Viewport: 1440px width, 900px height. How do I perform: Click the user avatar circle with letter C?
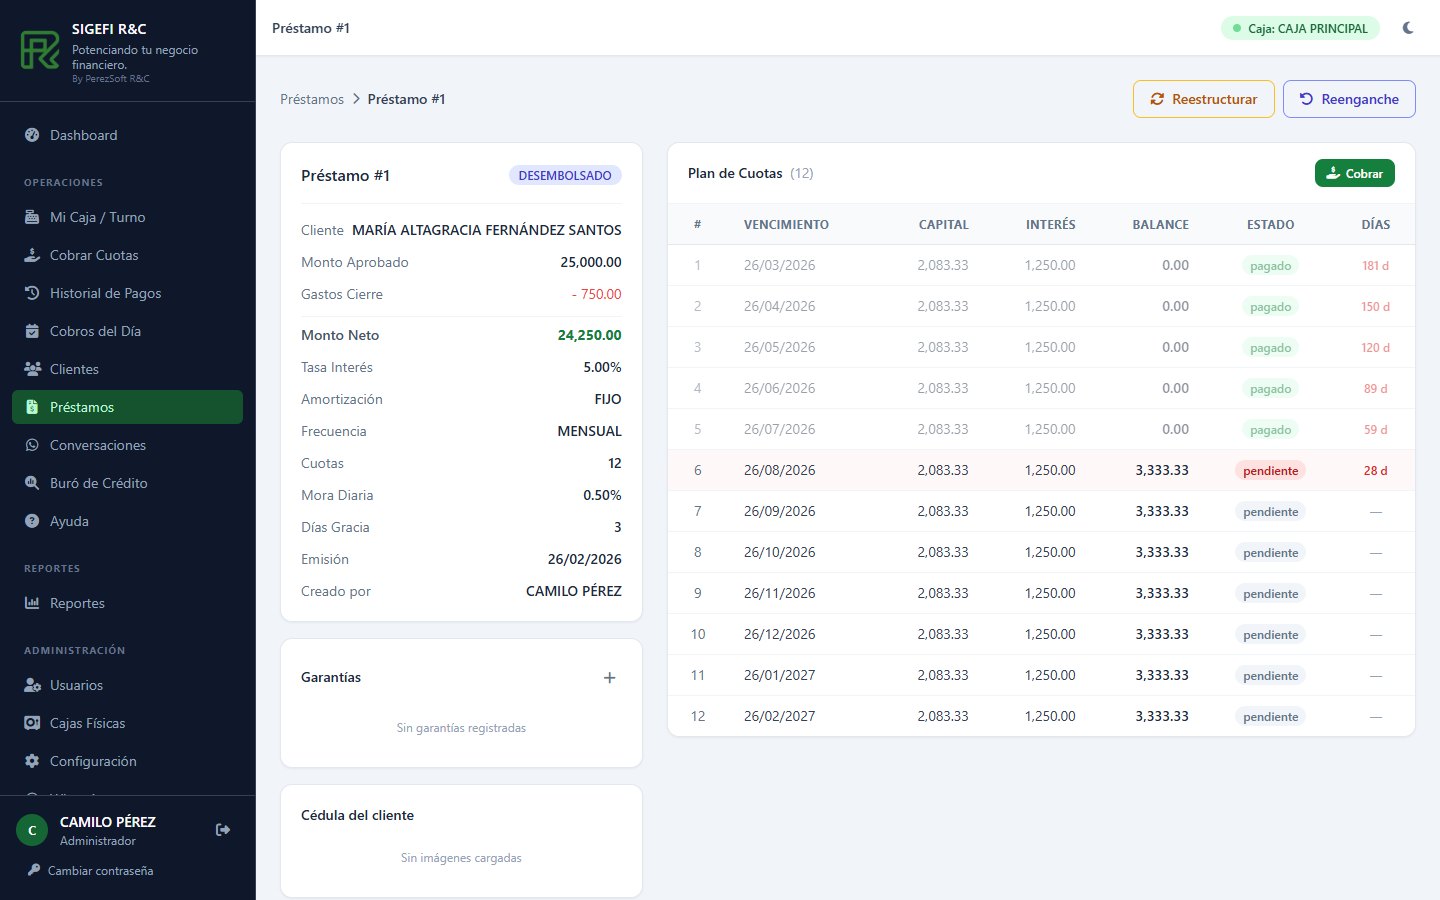32,830
